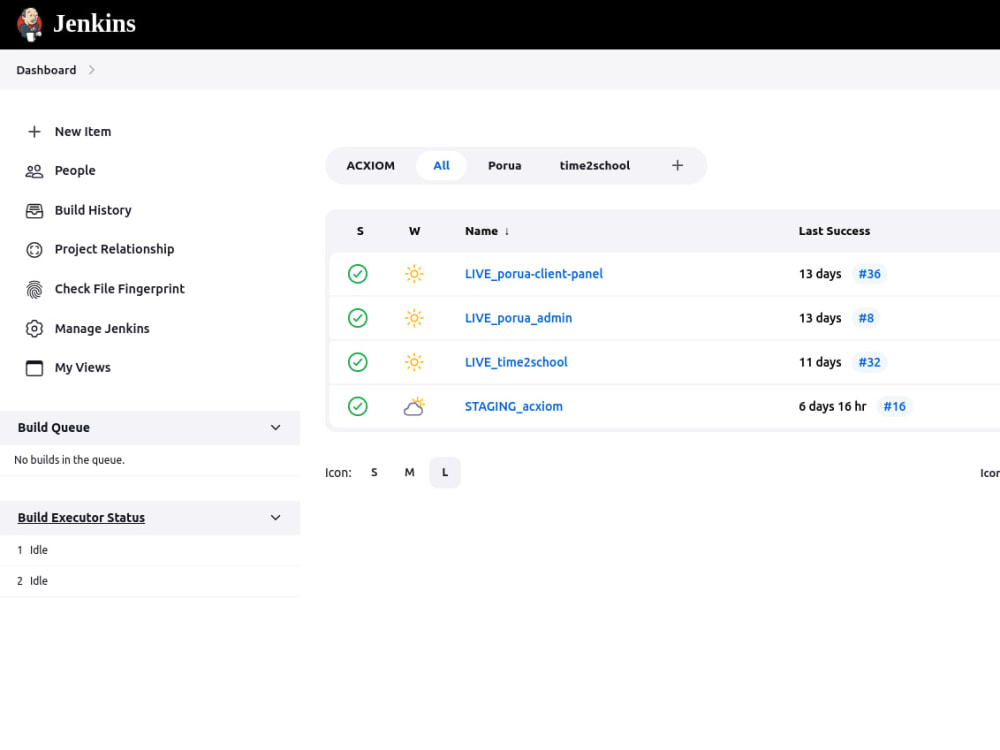Sort by the S status column
The height and width of the screenshot is (750, 1000).
tap(360, 232)
